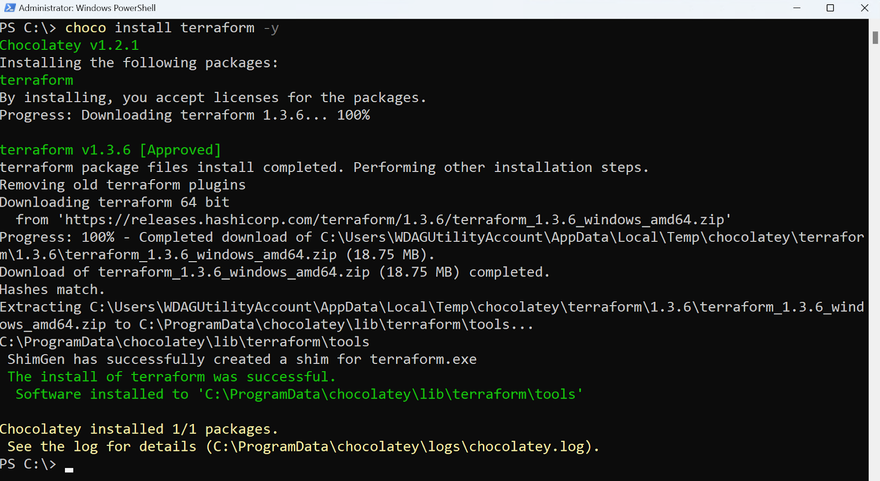Click the "Downloading terraform 64 bit" line

click(x=114, y=202)
